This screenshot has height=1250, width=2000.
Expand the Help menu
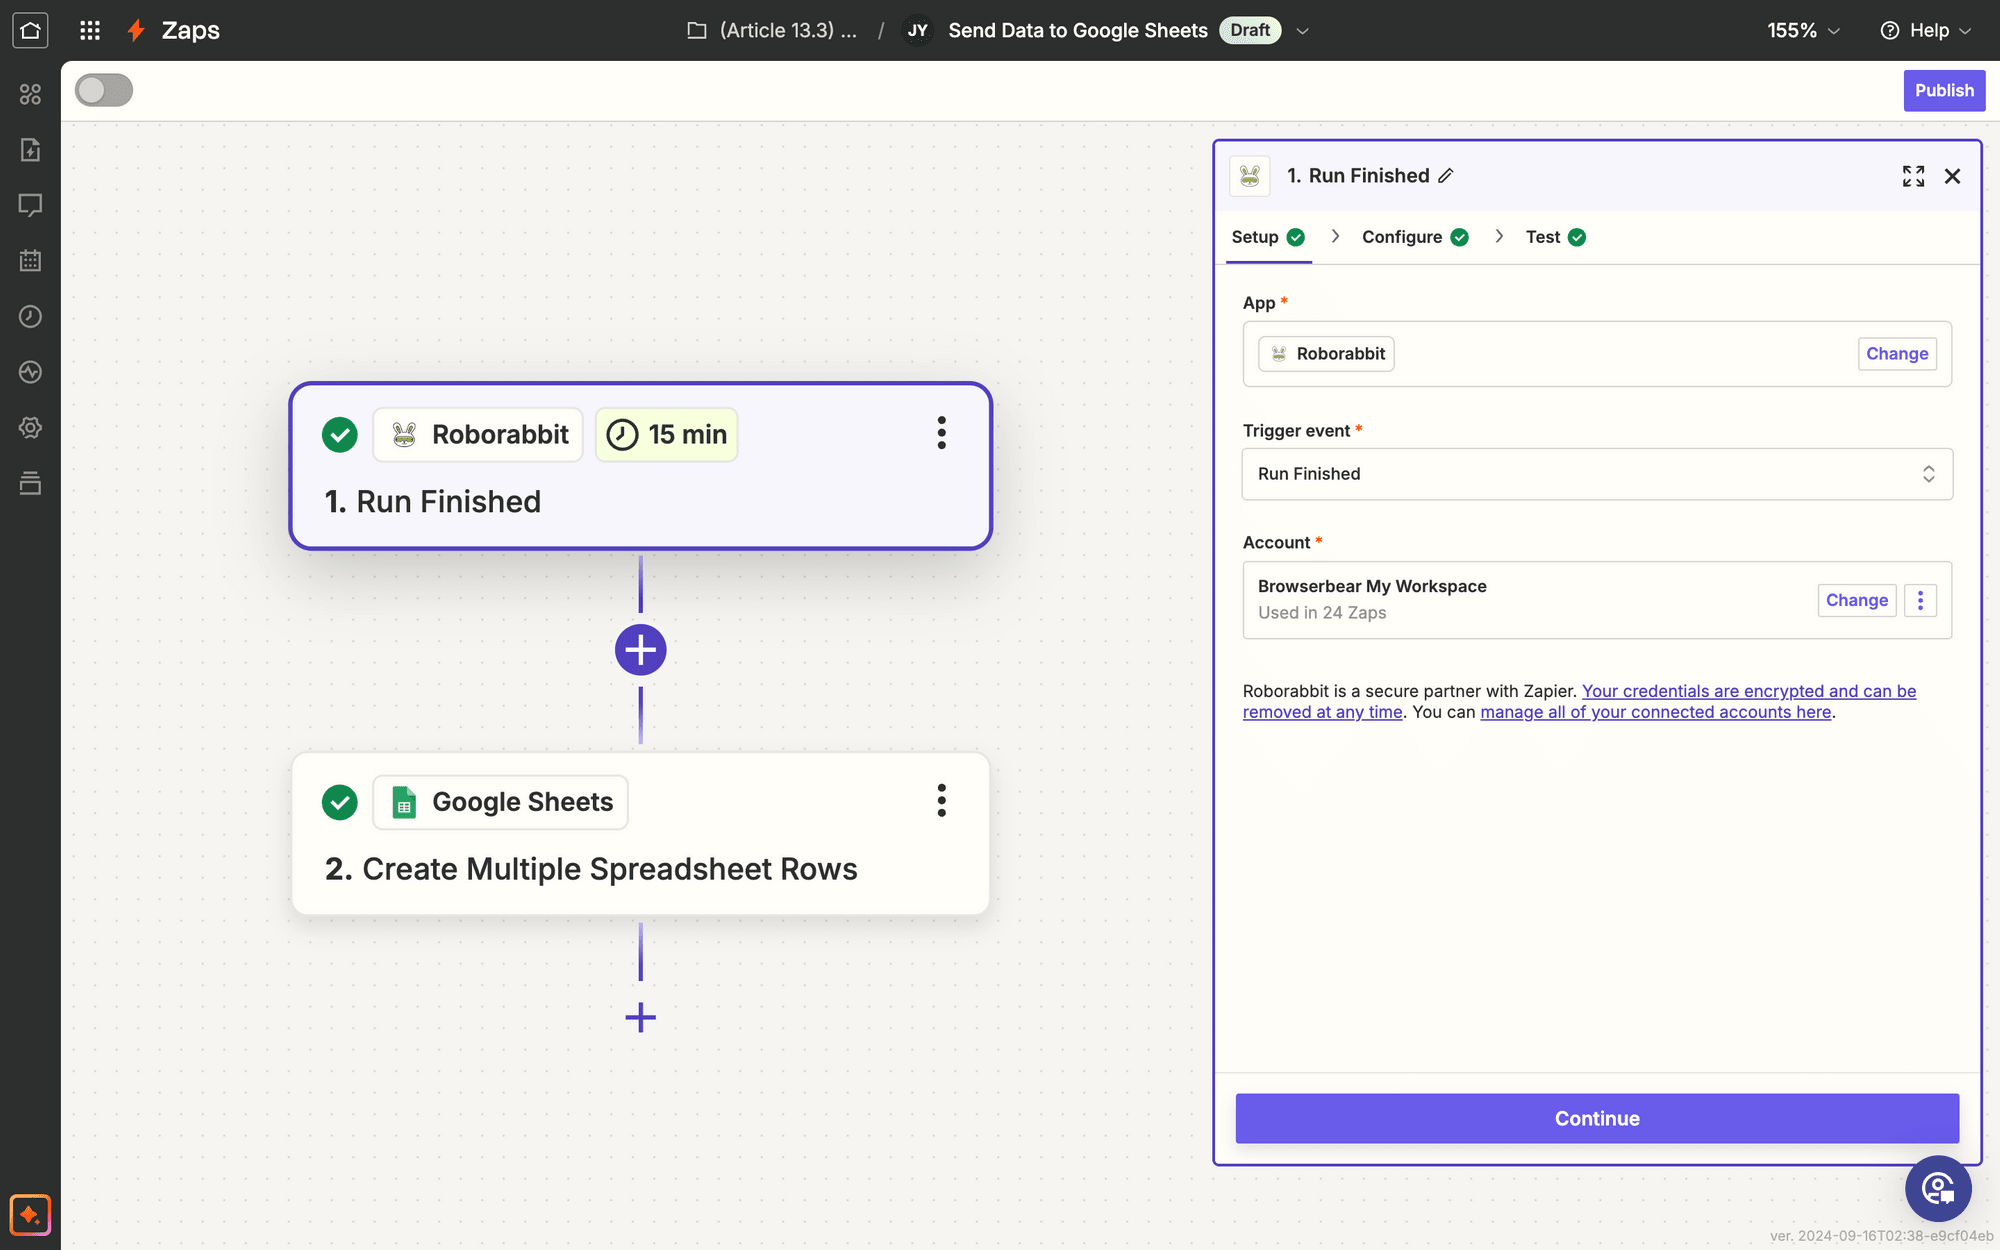[1926, 30]
